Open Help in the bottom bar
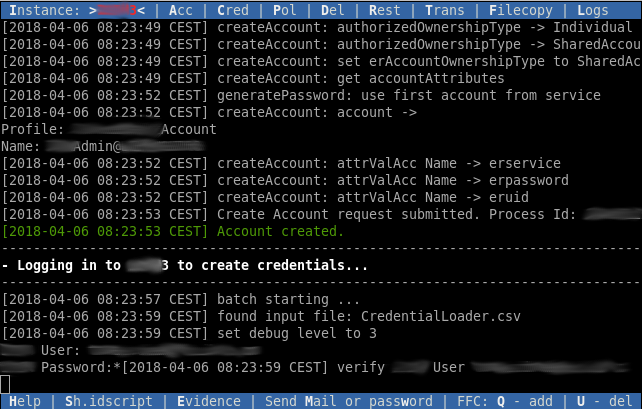 pos(25,401)
